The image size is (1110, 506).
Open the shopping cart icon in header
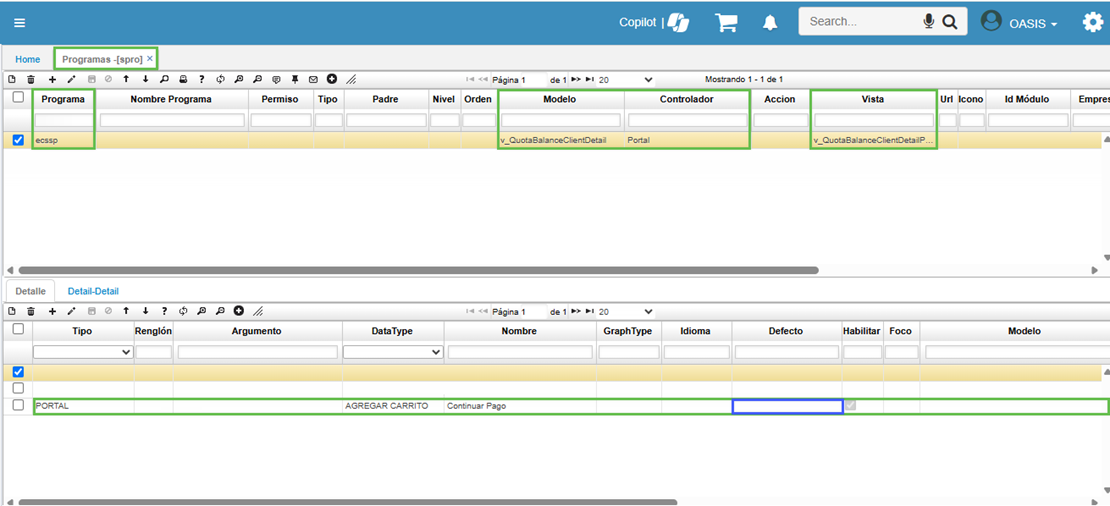[x=726, y=22]
